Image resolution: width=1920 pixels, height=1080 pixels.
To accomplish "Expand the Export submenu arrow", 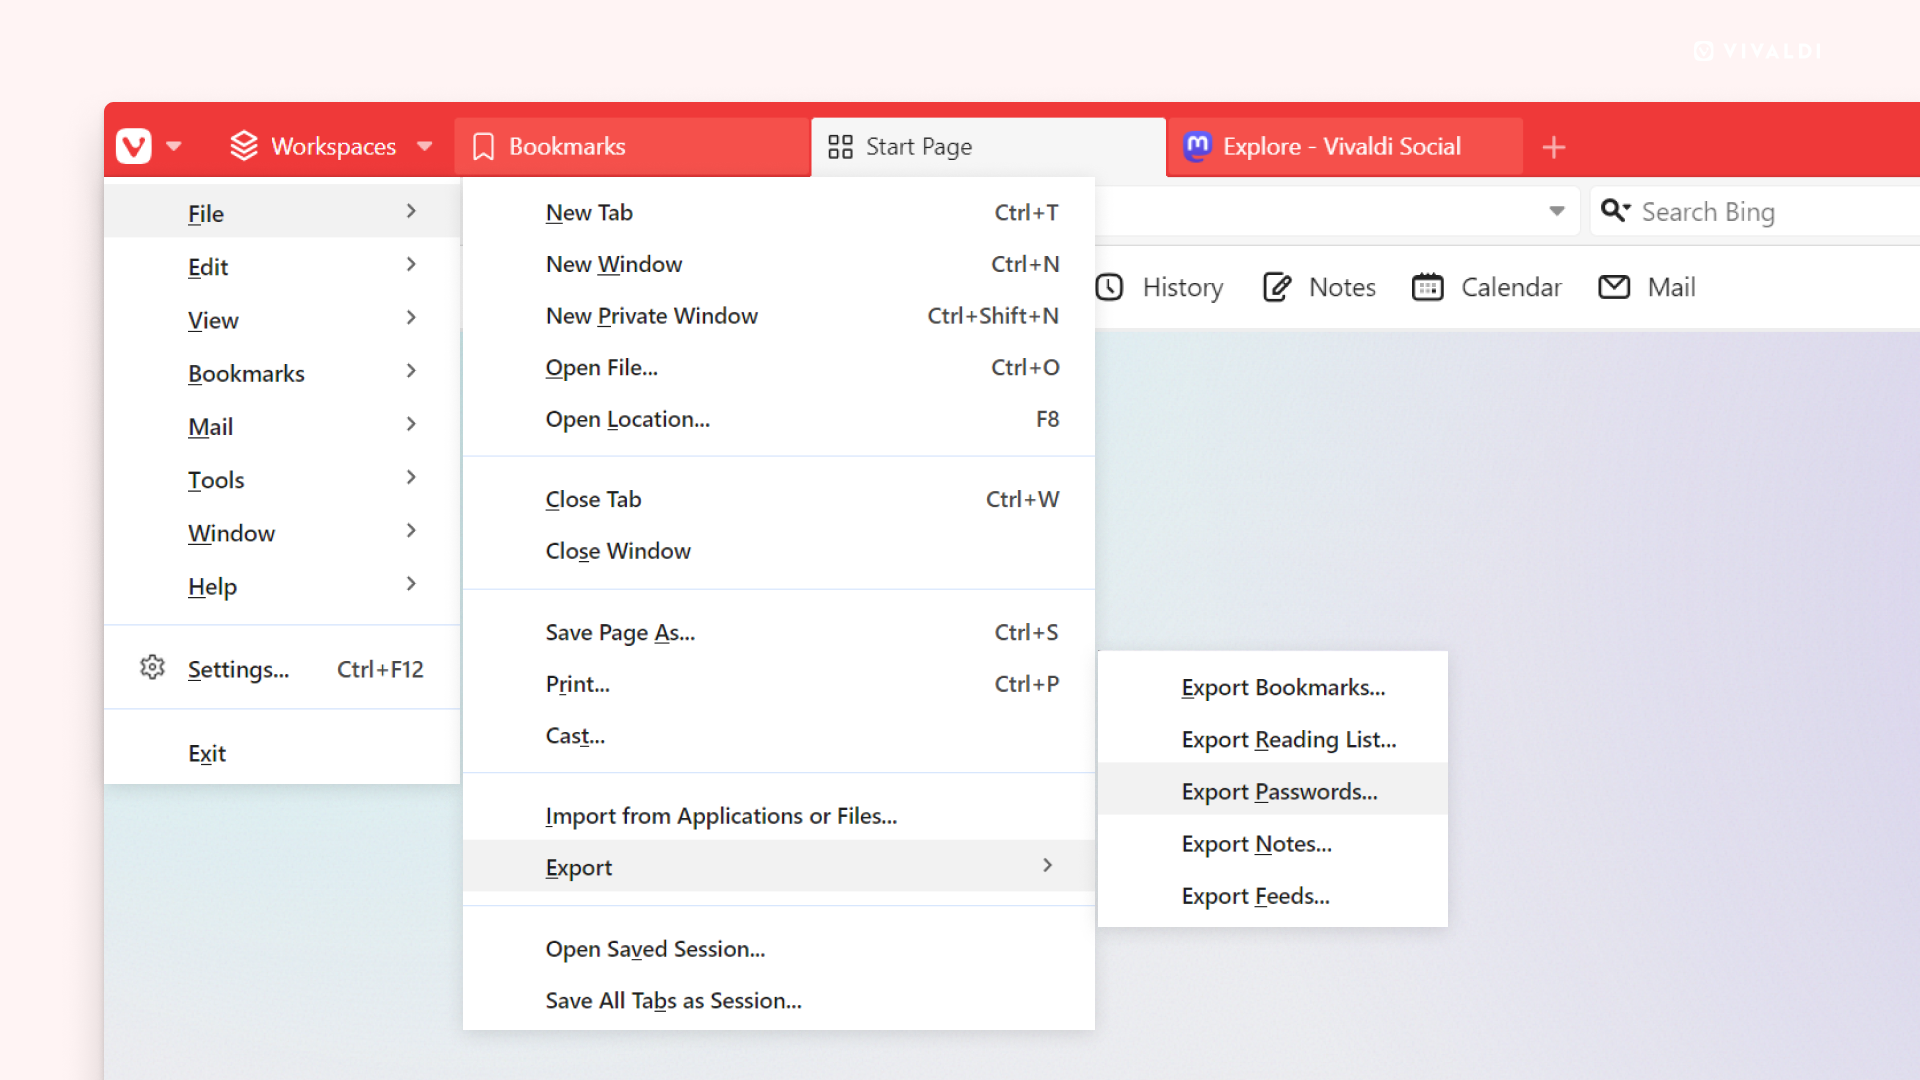I will 1047,865.
